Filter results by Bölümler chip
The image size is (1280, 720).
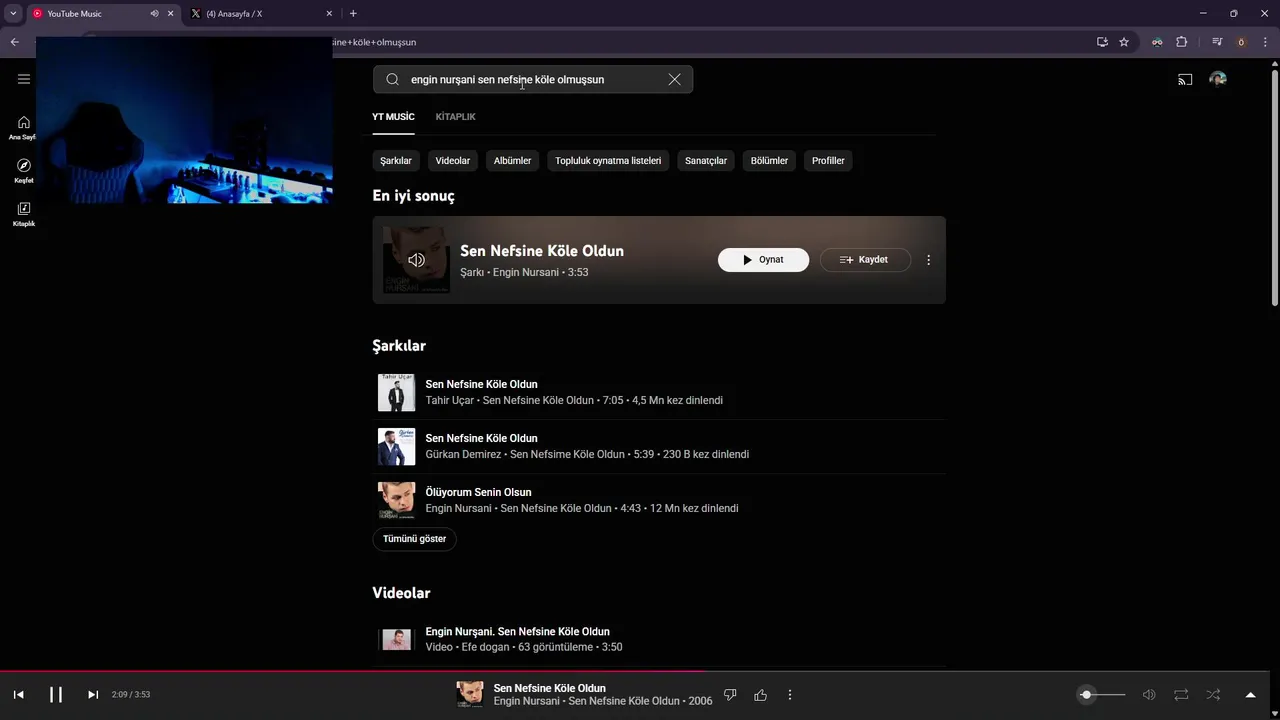click(x=769, y=160)
